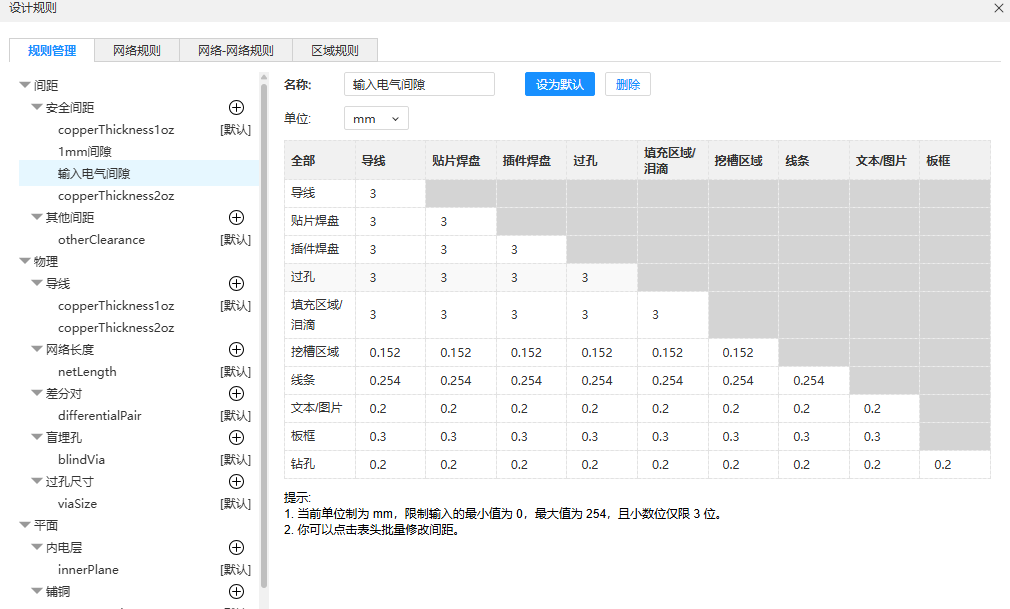Select copperThickness2oz under 安全间距

pyautogui.click(x=116, y=195)
